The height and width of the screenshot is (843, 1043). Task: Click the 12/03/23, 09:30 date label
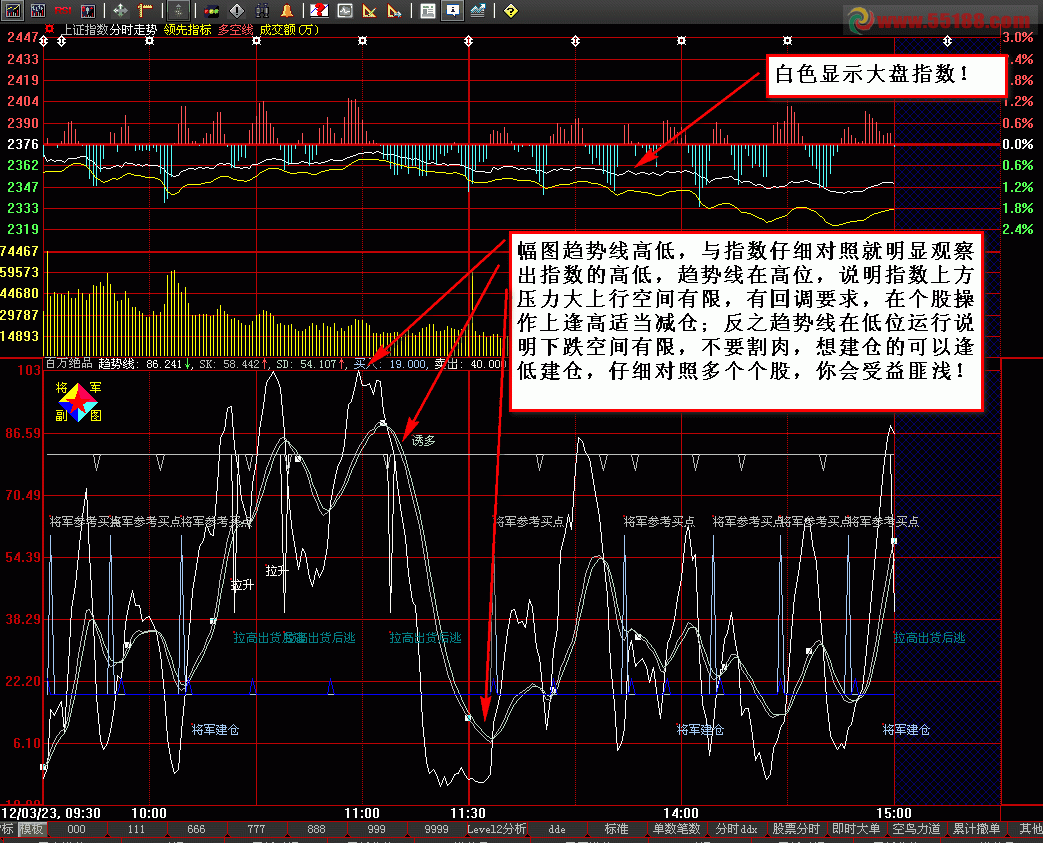(51, 813)
